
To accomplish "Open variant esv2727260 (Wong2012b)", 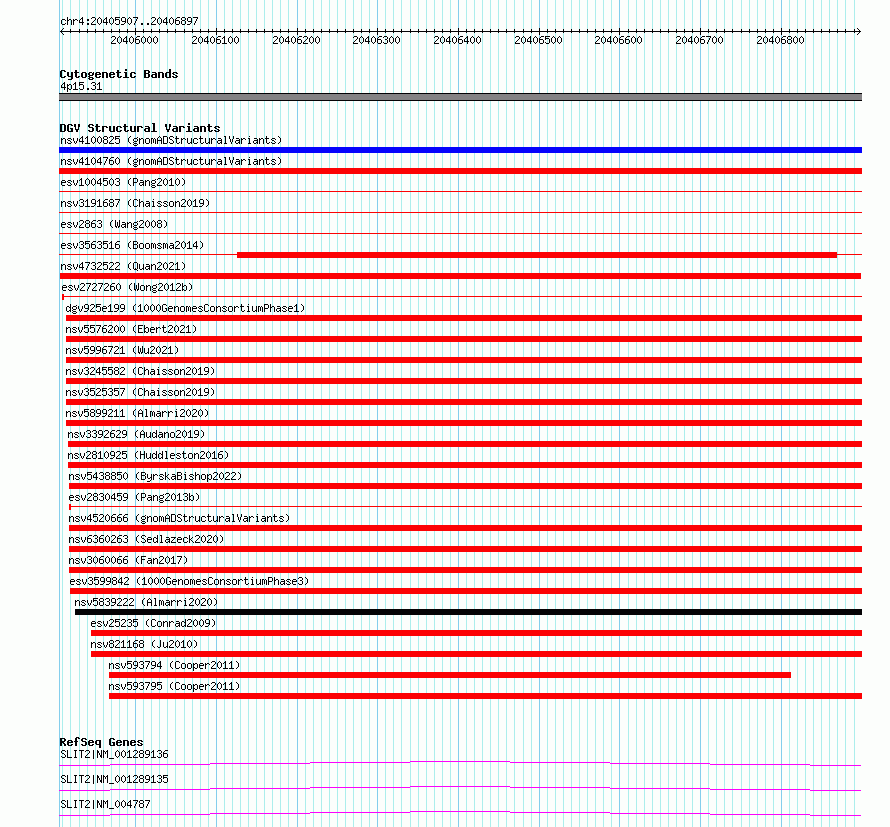I will [127, 287].
